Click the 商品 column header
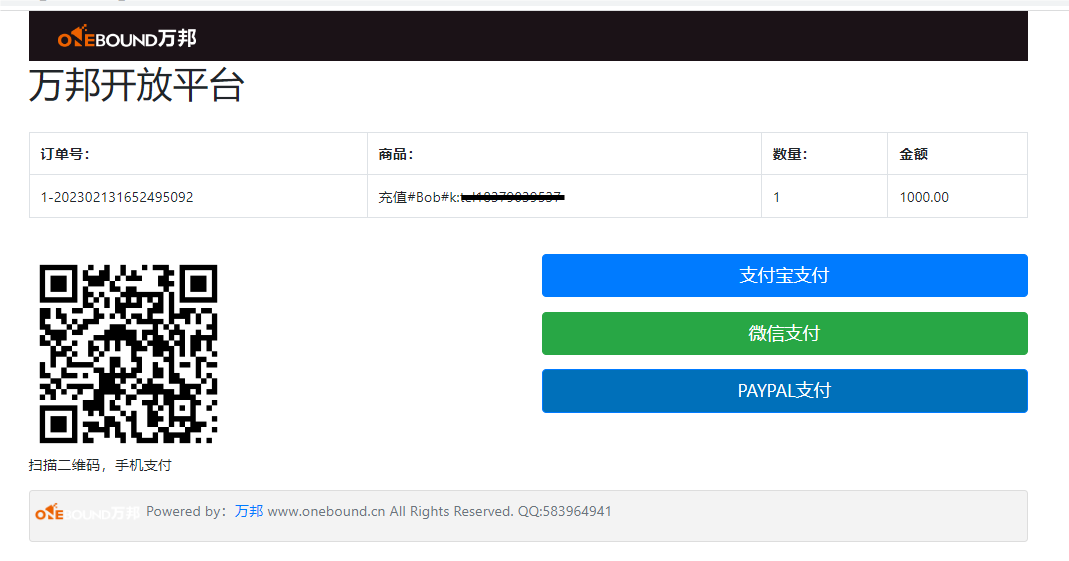1069x561 pixels. point(396,154)
